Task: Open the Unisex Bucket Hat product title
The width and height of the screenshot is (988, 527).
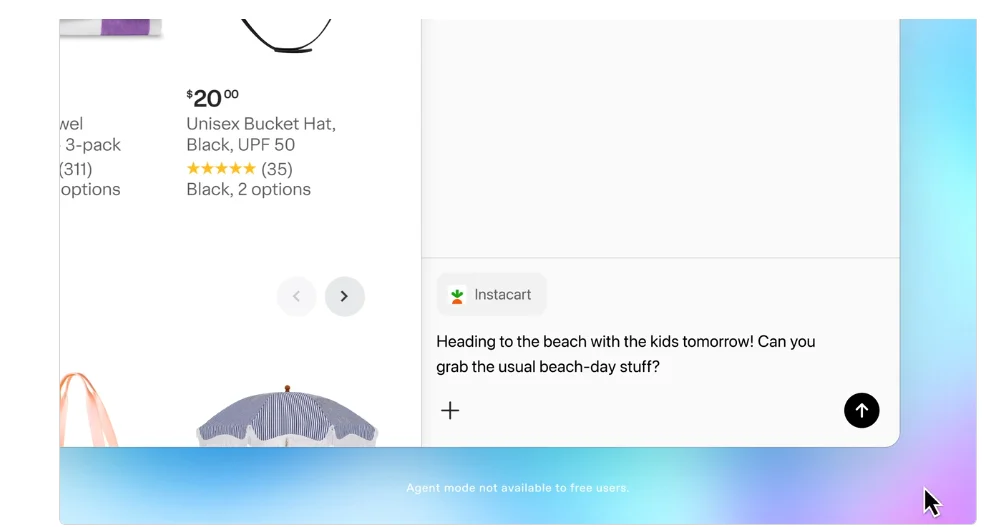Action: click(x=261, y=134)
